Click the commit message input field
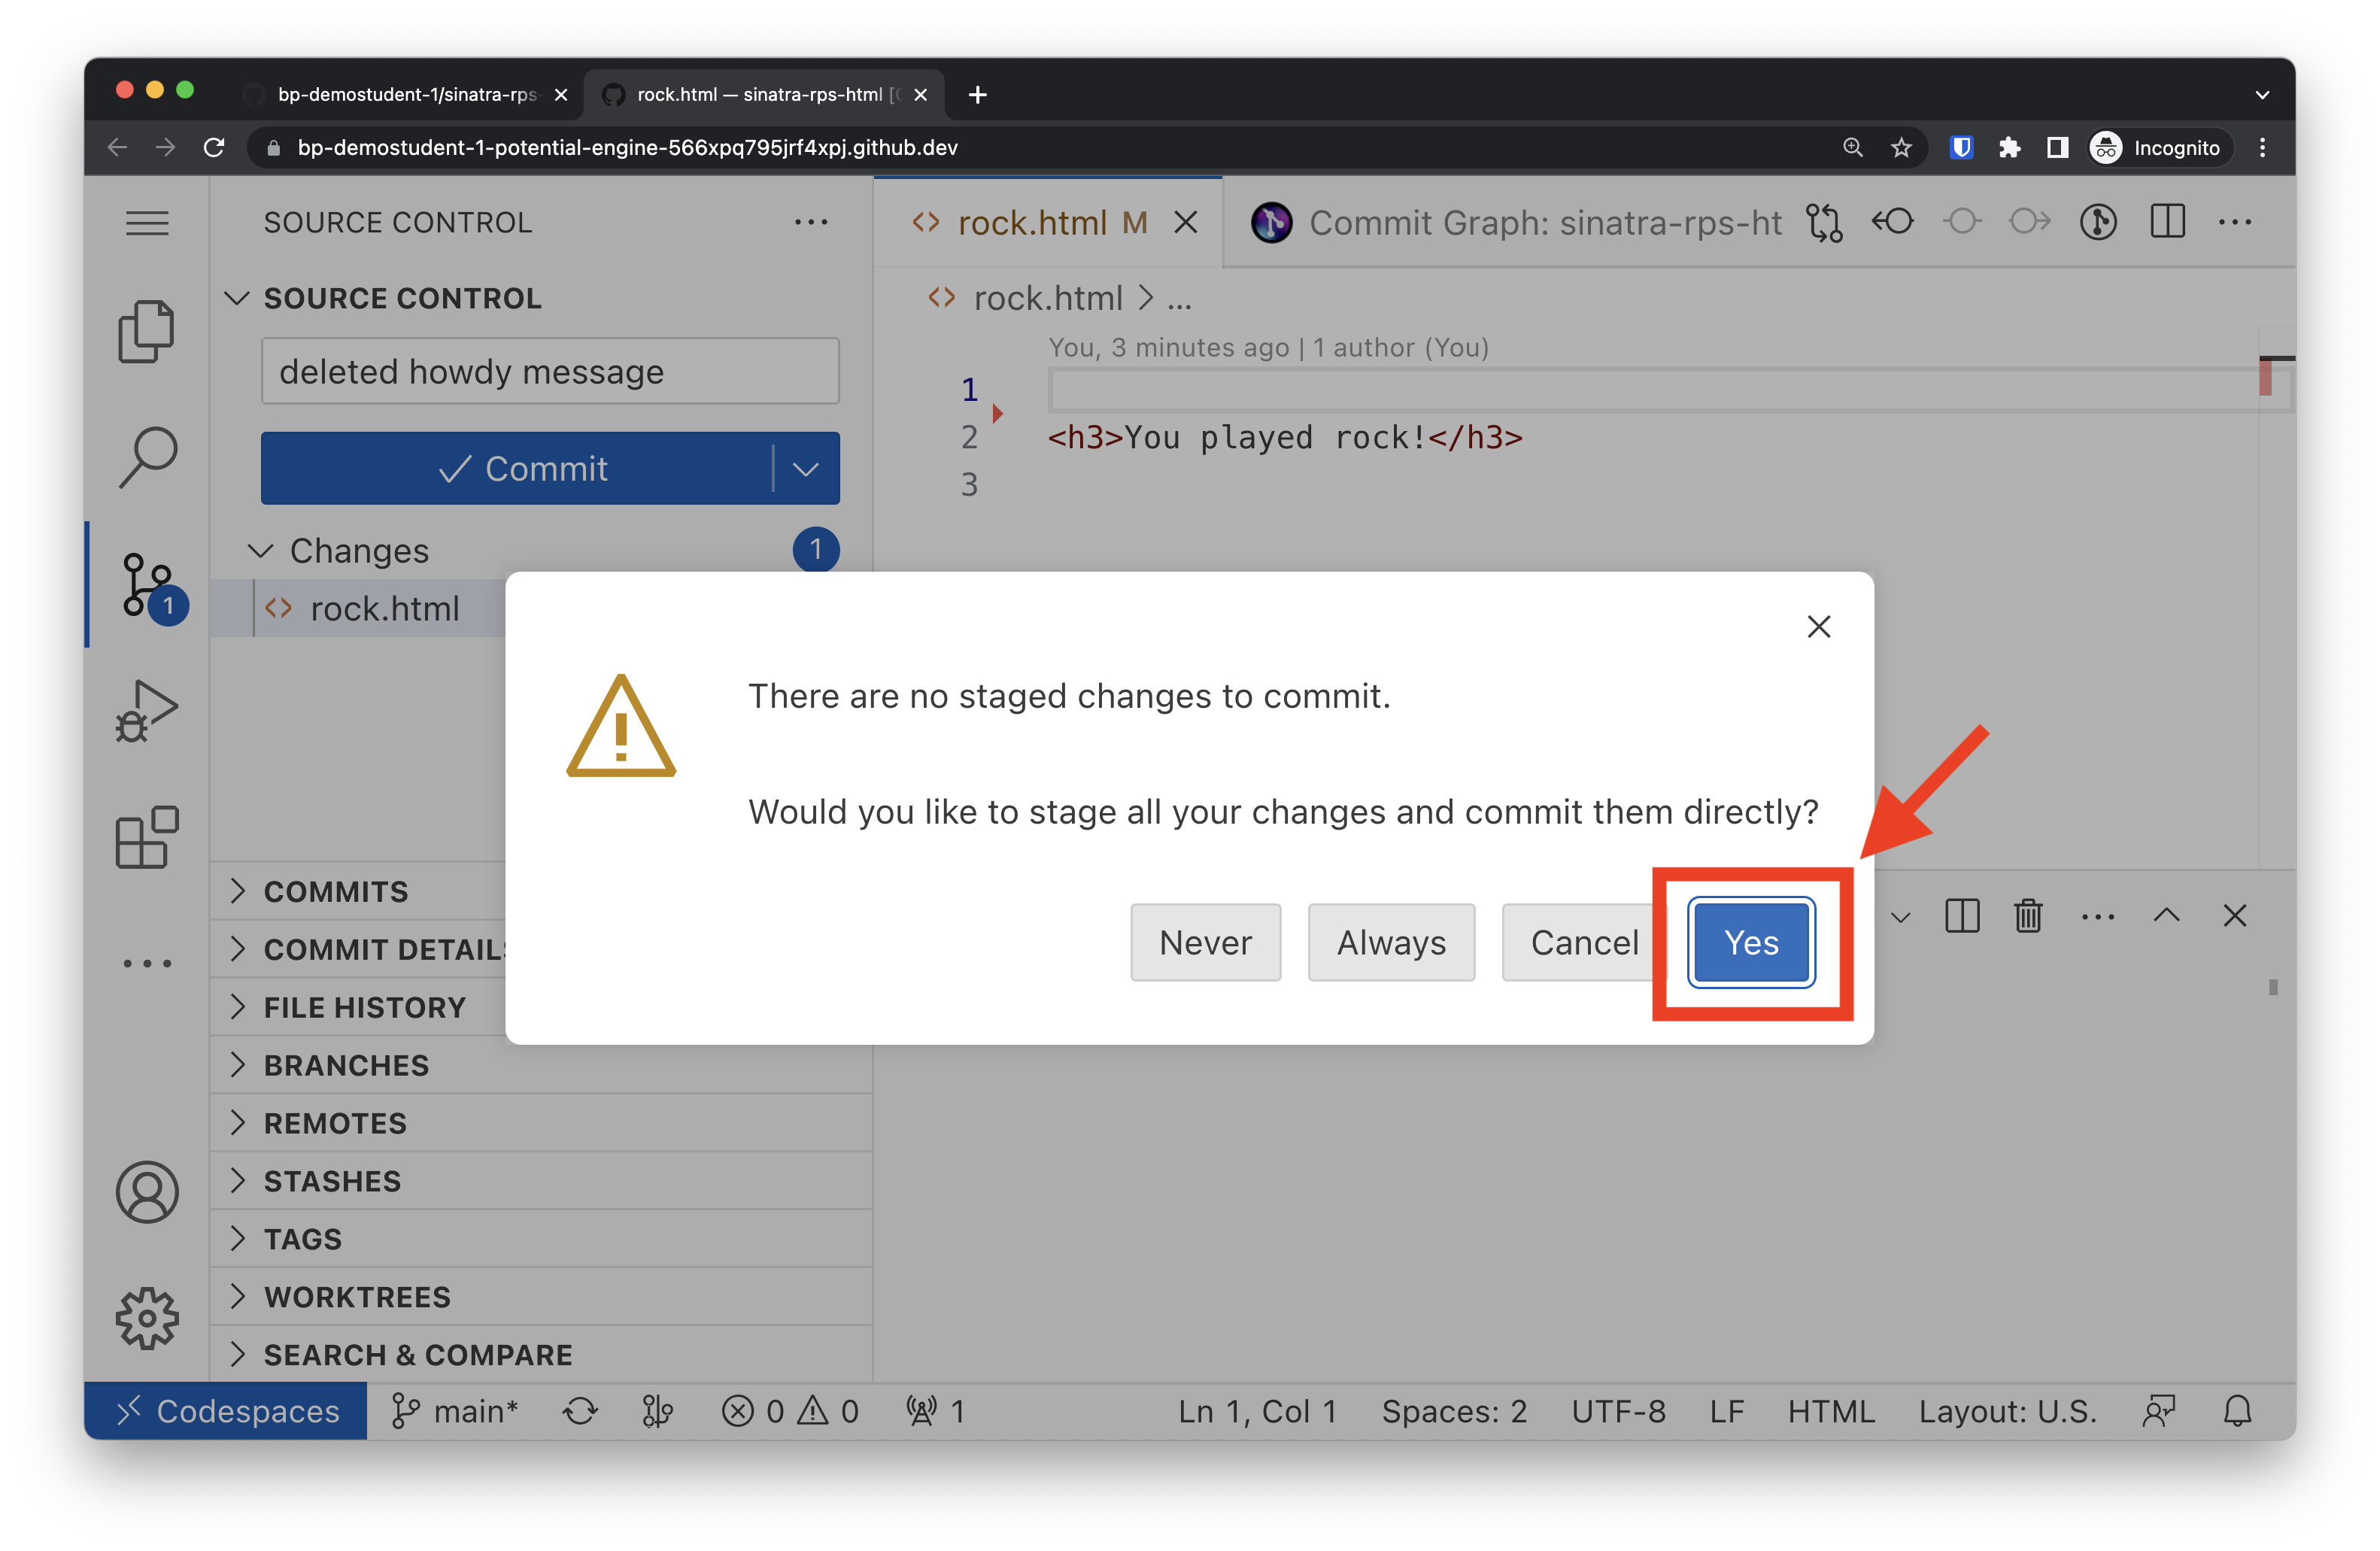Viewport: 2380px width, 1551px height. click(549, 371)
